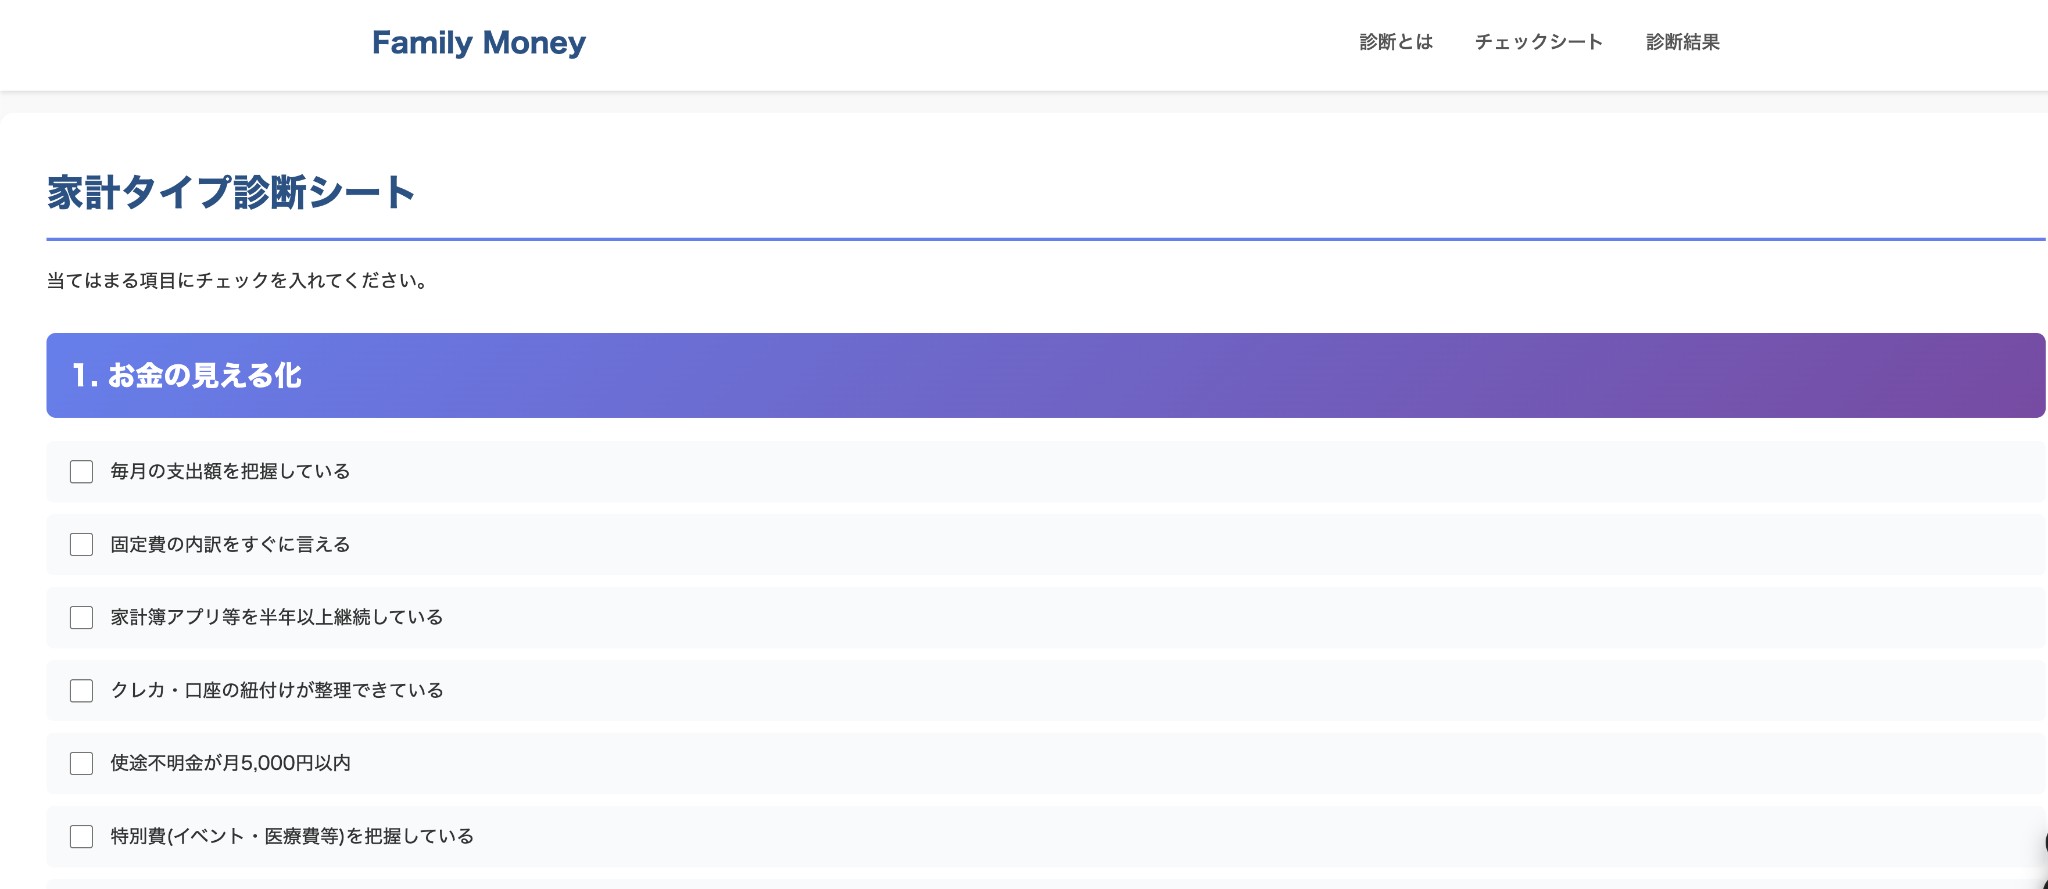The image size is (2048, 889).
Task: Click the 1. お金の見える化 section header
Action: point(186,376)
